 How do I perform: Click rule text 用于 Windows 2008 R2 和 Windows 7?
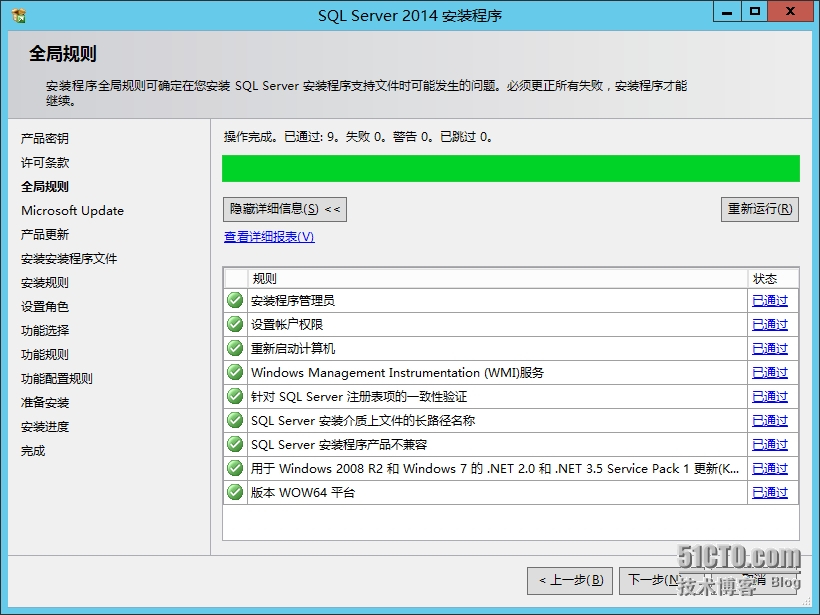pyautogui.click(x=495, y=469)
